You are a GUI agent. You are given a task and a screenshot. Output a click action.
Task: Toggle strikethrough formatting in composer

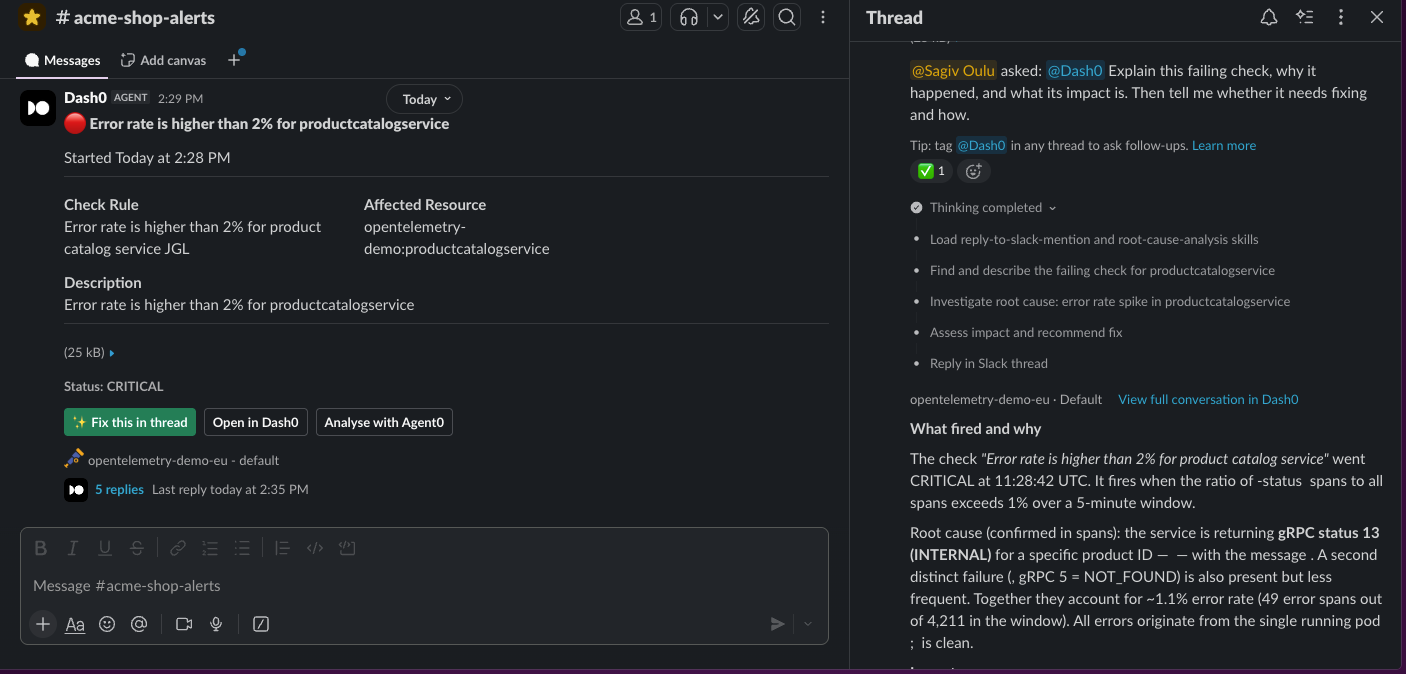pyautogui.click(x=137, y=548)
